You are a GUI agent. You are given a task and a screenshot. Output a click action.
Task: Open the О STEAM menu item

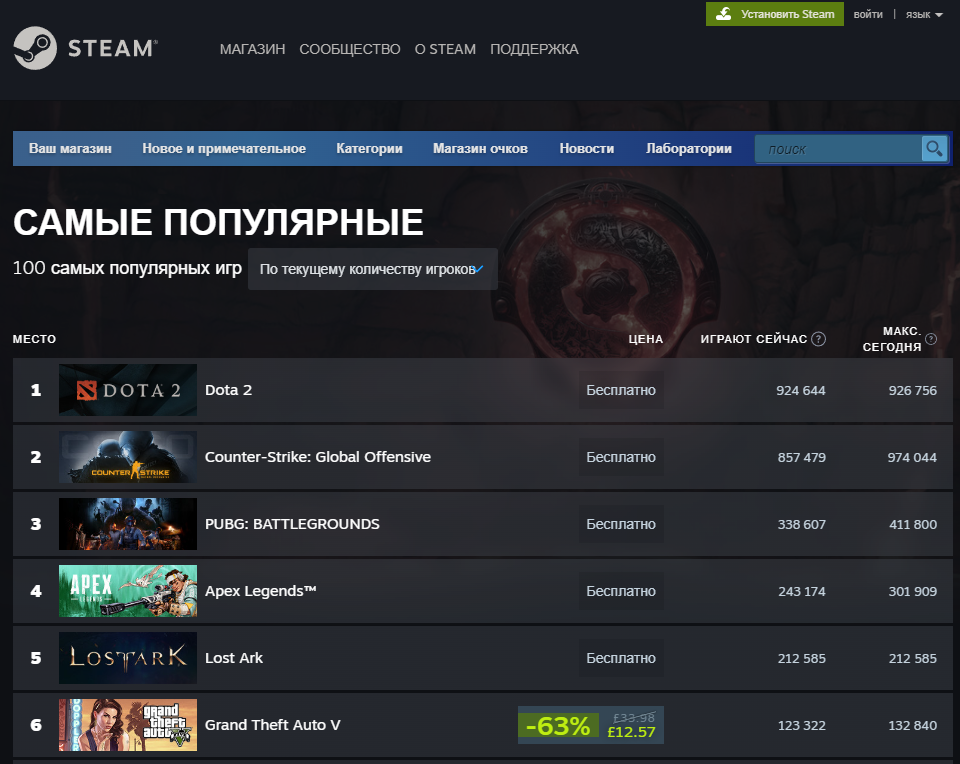pos(445,49)
